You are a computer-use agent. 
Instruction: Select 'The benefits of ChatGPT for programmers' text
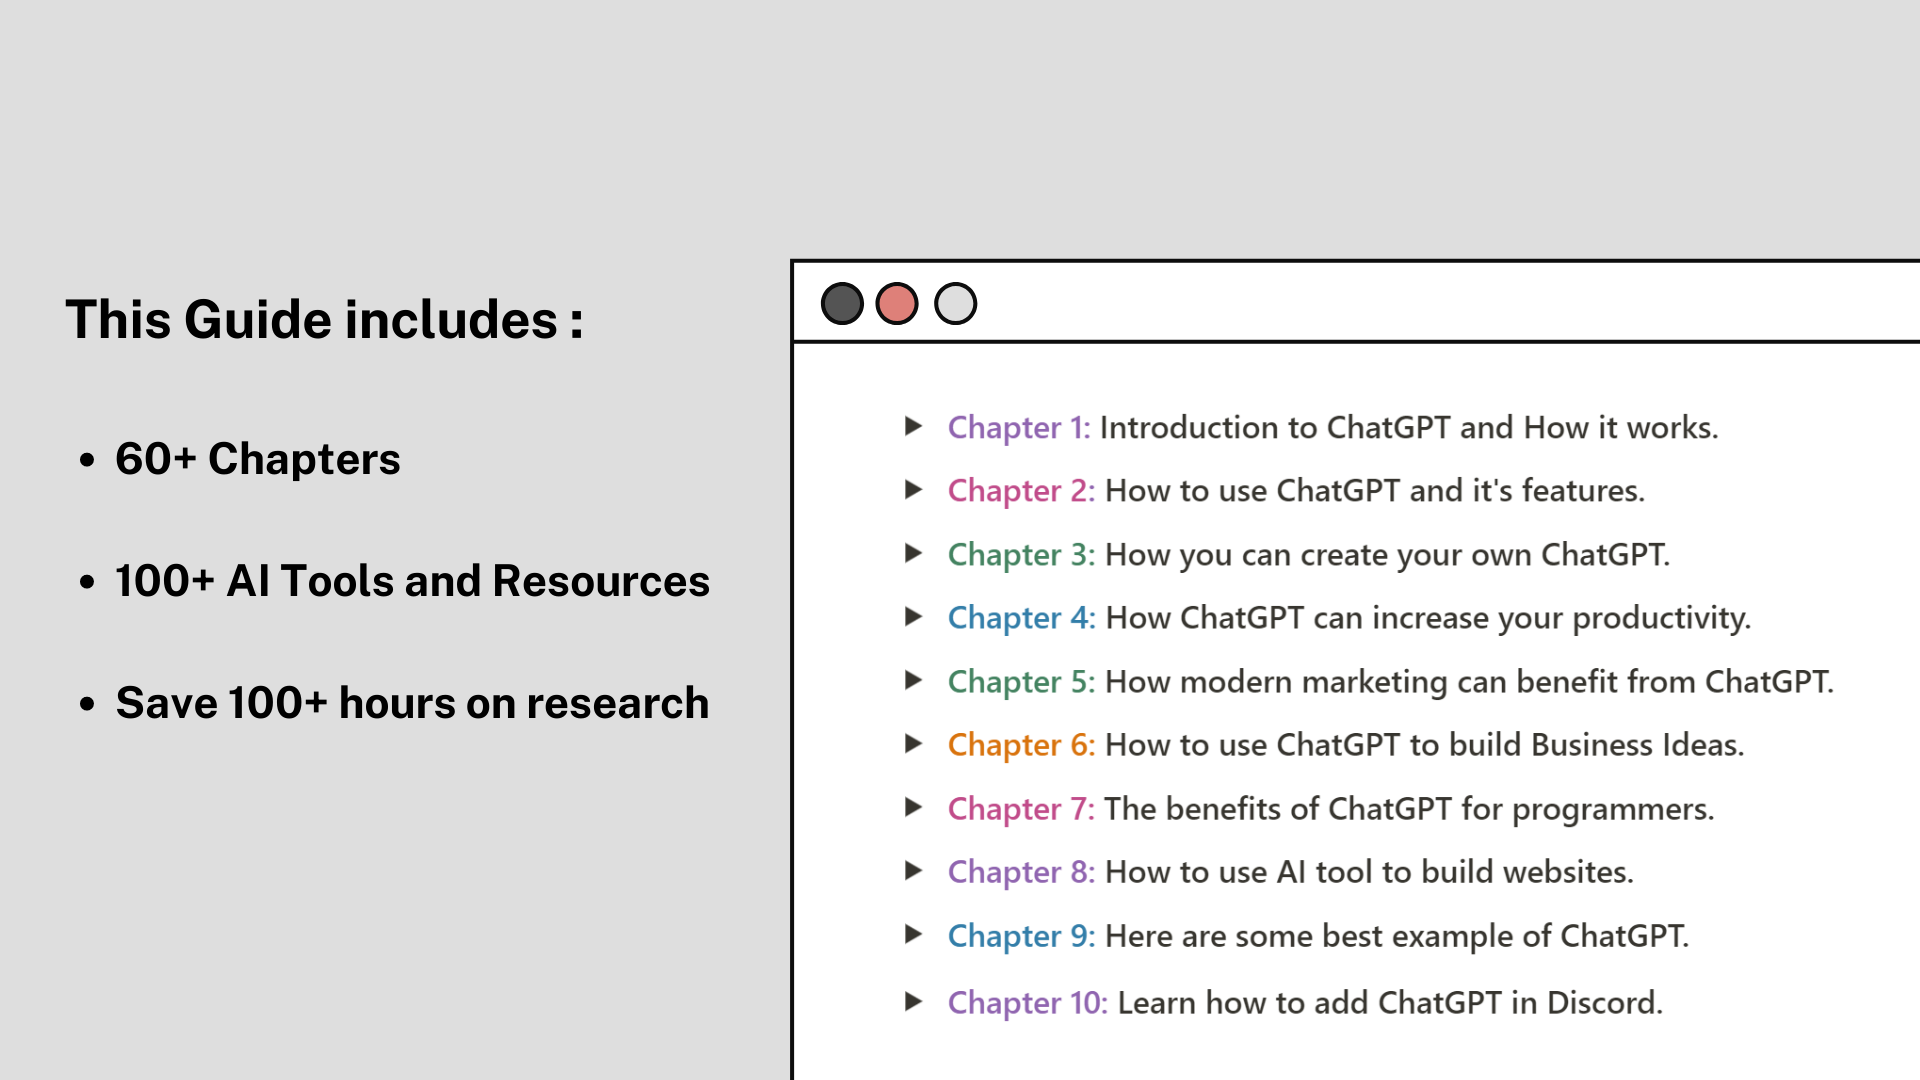[x=1409, y=809]
